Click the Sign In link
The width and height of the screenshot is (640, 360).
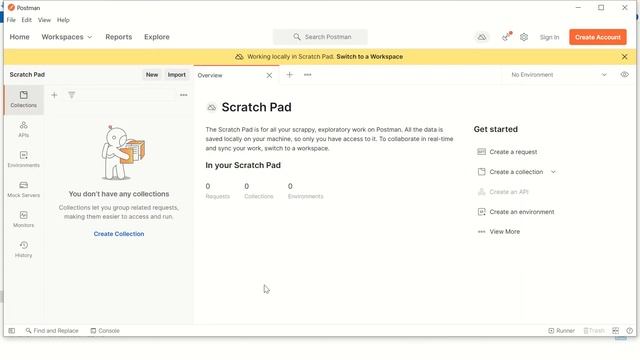click(549, 37)
